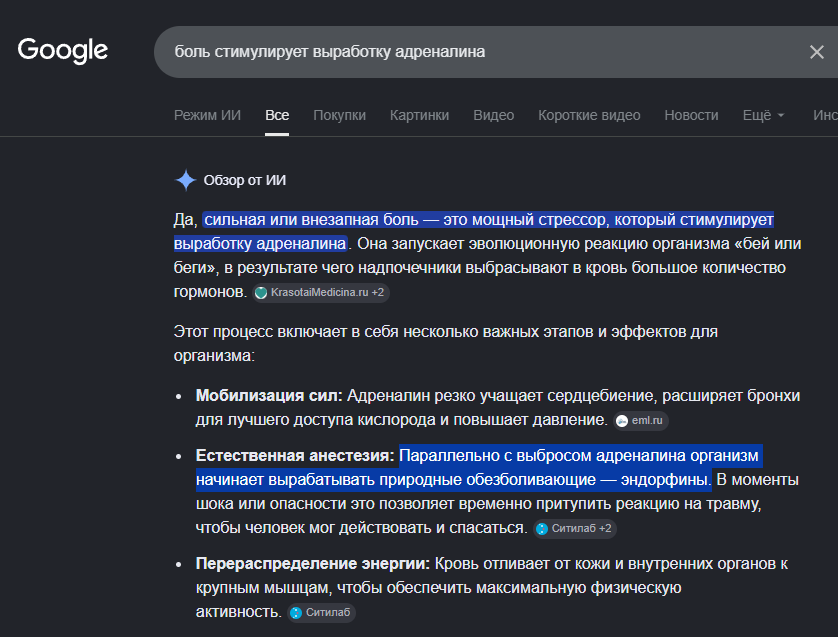The width and height of the screenshot is (838, 637).
Task: Click the AI overview sparkle icon
Action: click(185, 180)
